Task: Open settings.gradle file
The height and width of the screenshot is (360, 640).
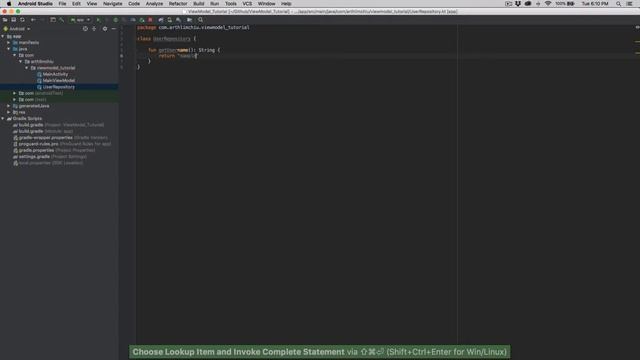Action: (x=50, y=157)
